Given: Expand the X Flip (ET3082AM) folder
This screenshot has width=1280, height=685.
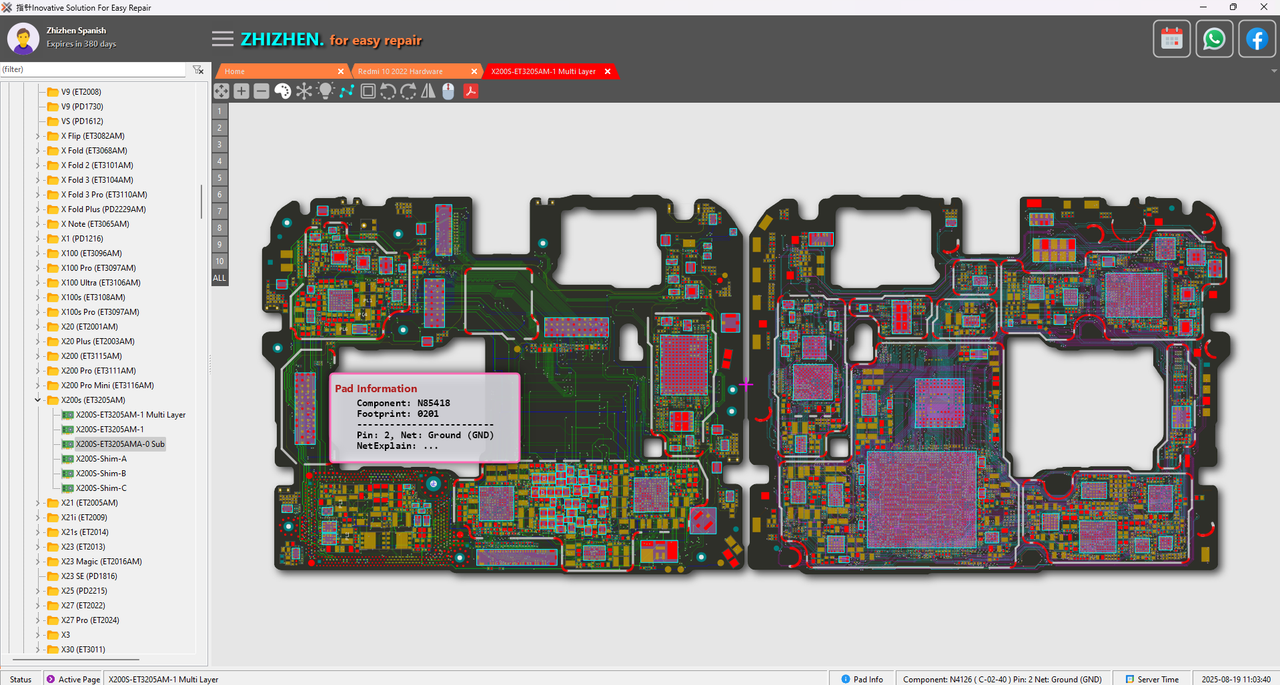Looking at the screenshot, I should click(x=38, y=136).
